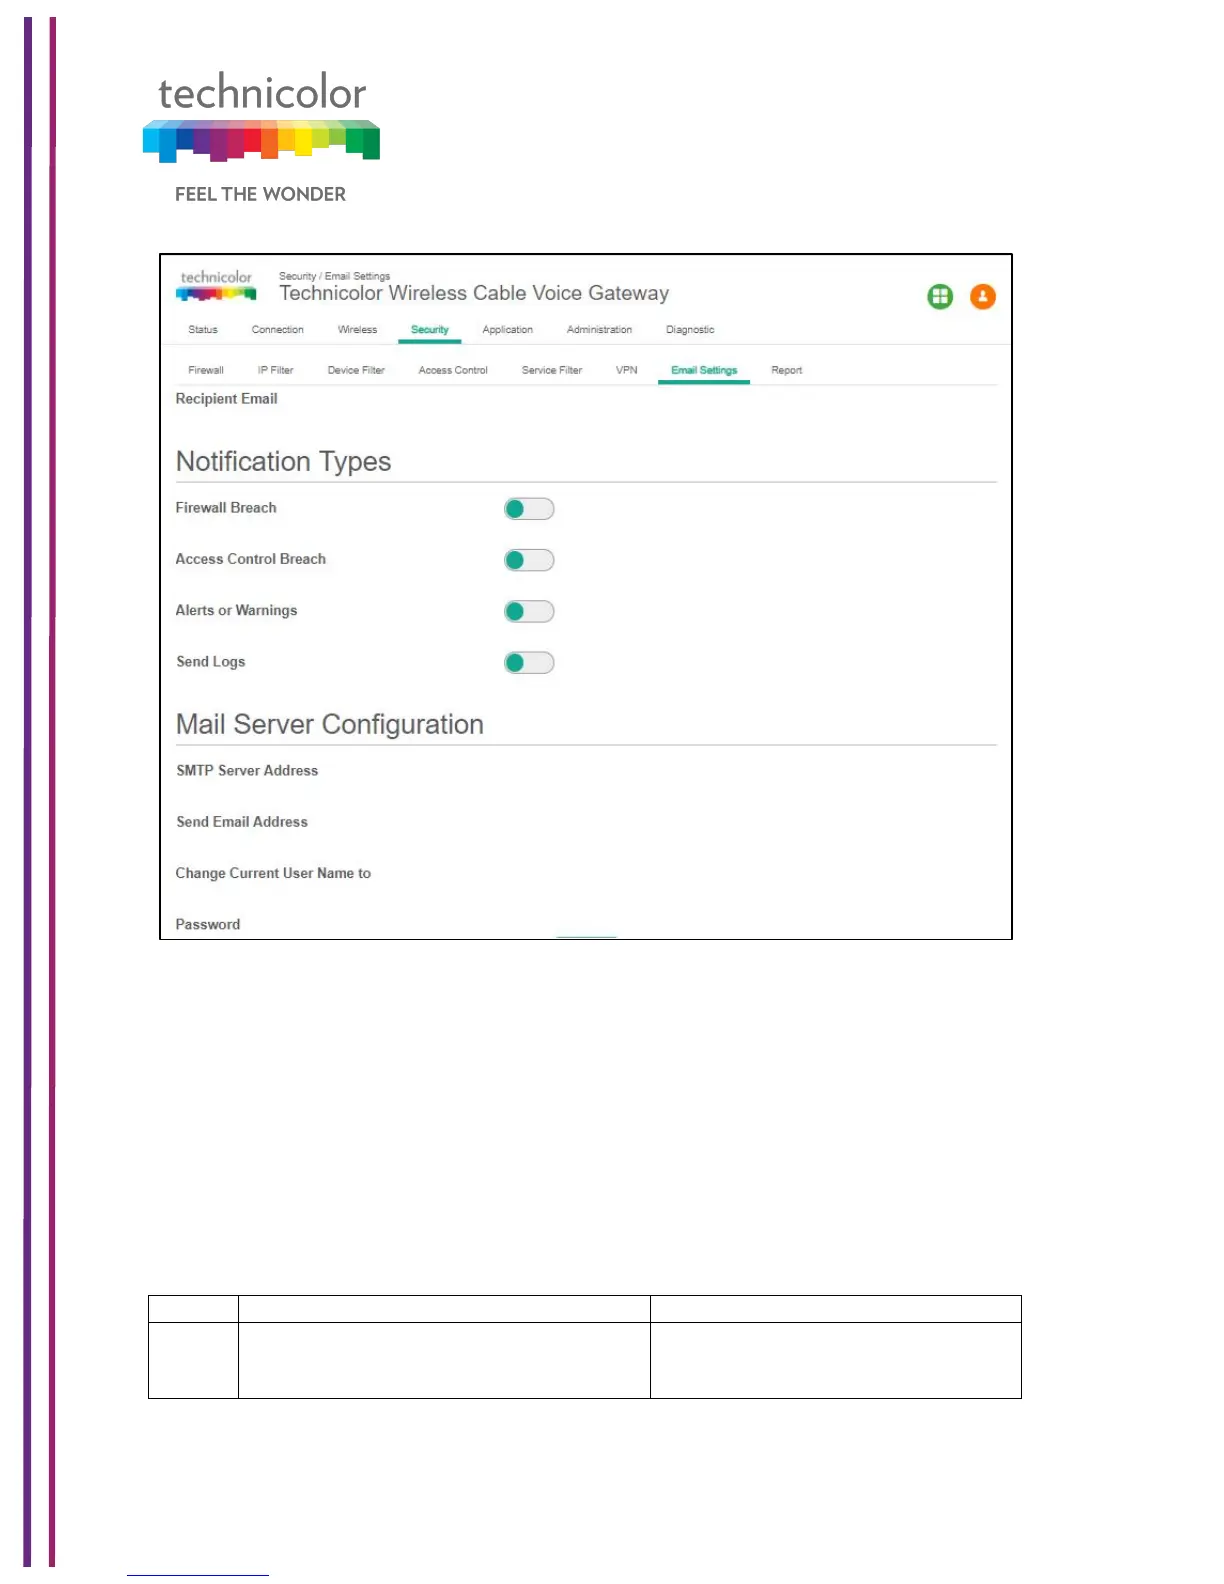
Task: Click the Send Logs label
Action: pos(210,662)
